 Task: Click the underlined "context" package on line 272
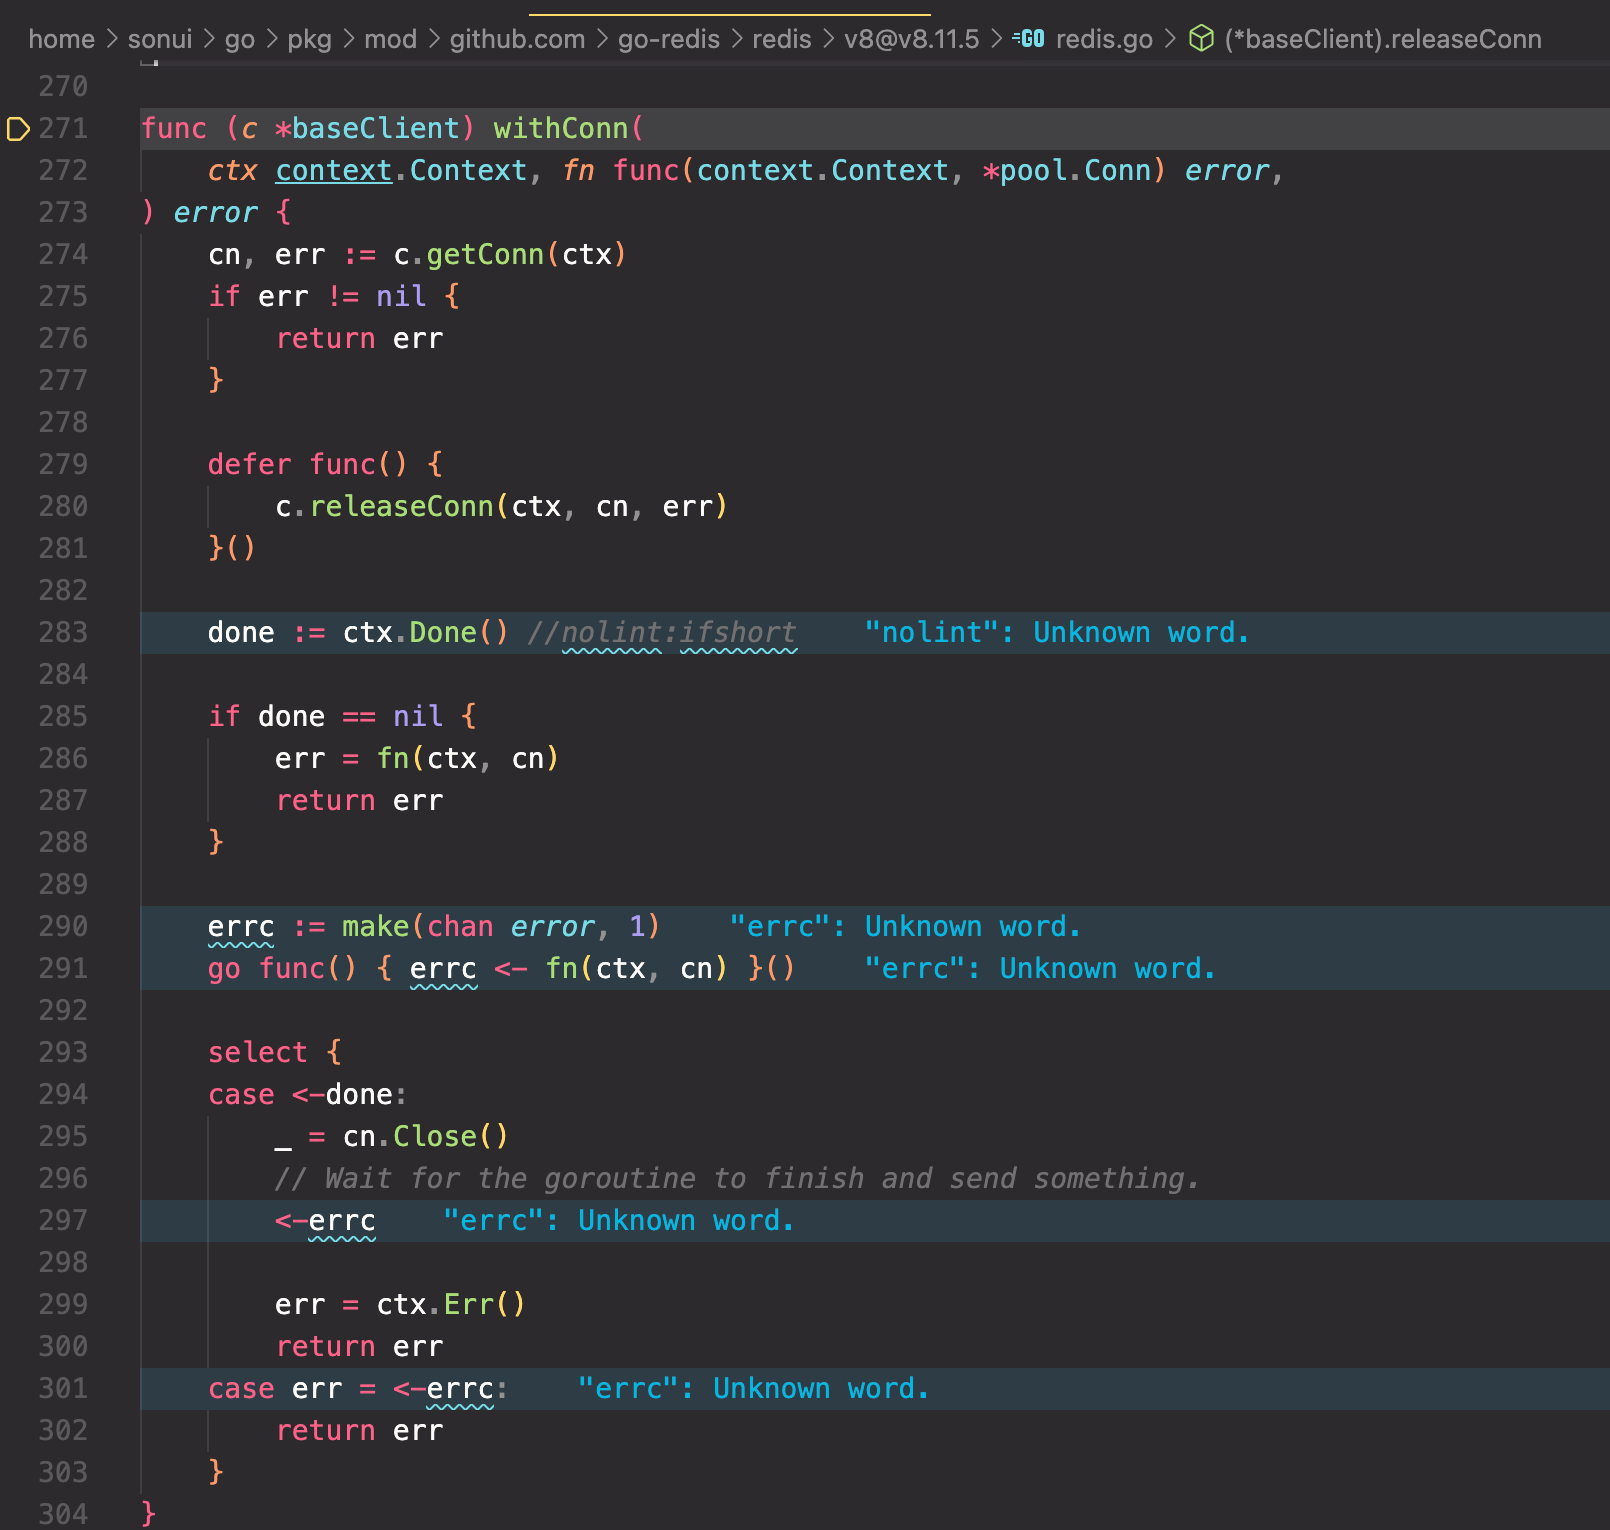(x=333, y=171)
